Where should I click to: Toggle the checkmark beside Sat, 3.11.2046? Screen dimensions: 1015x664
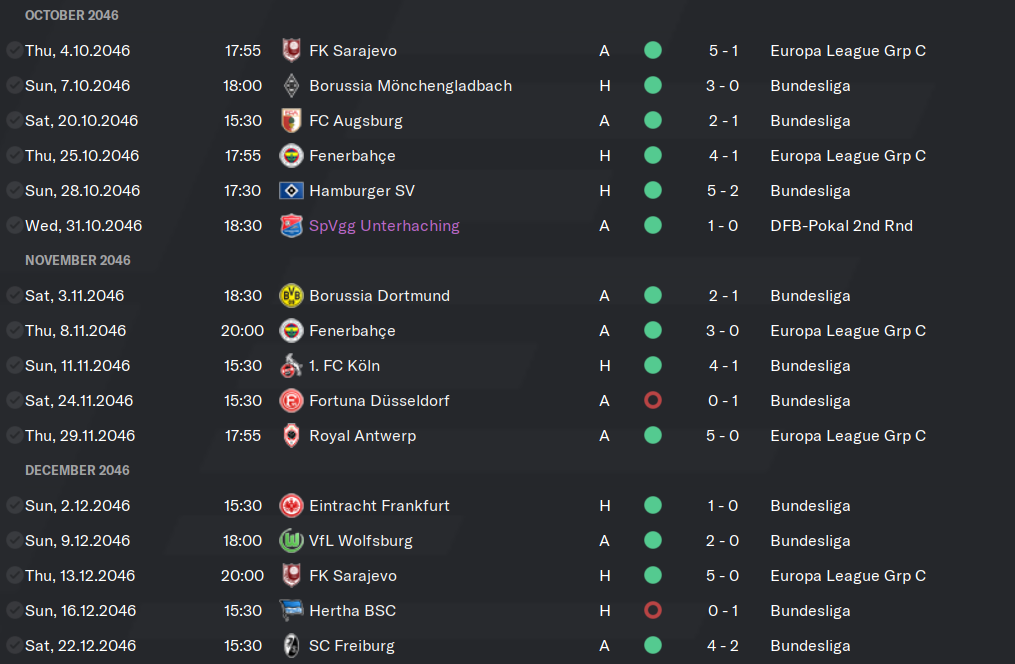[14, 295]
